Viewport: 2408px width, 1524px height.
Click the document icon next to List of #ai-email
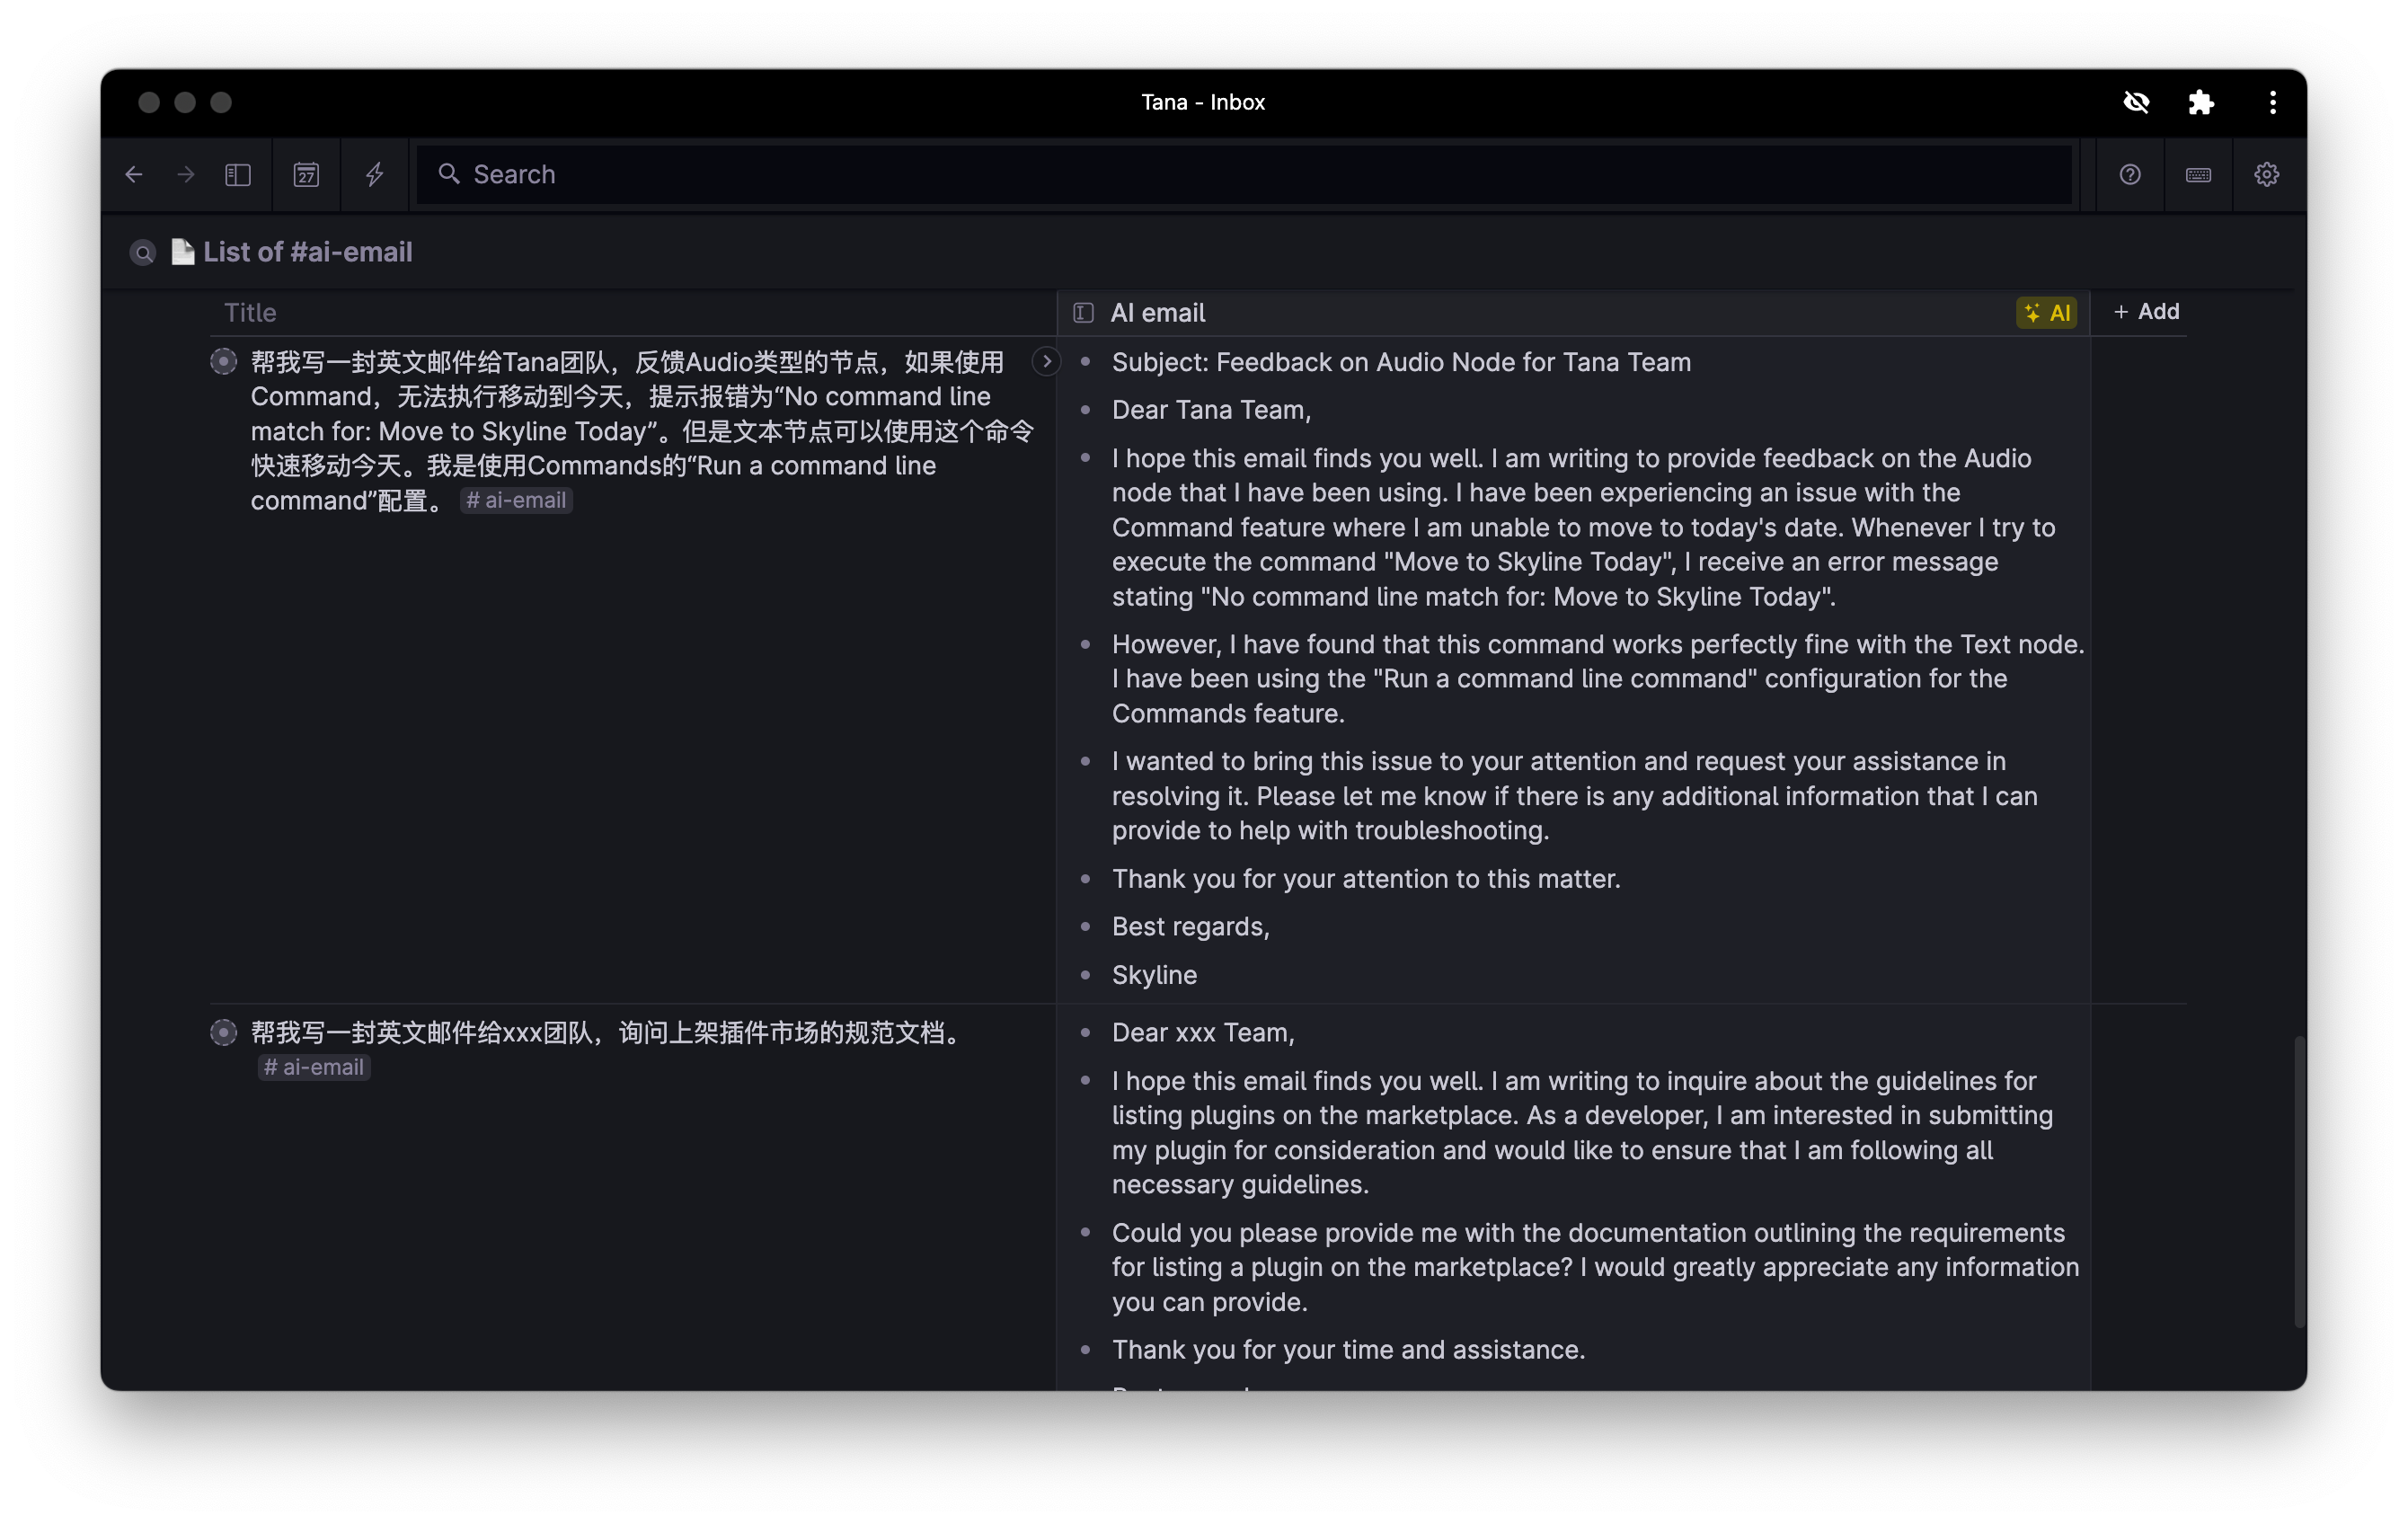182,252
